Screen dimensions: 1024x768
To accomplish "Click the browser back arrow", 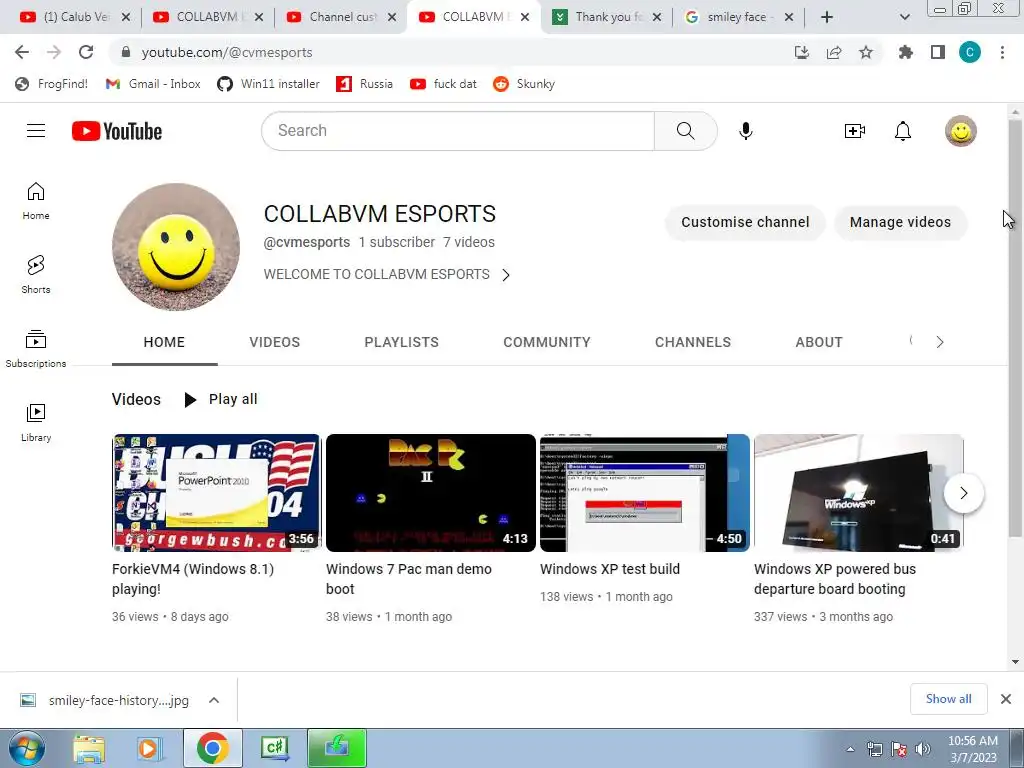I will (x=22, y=52).
